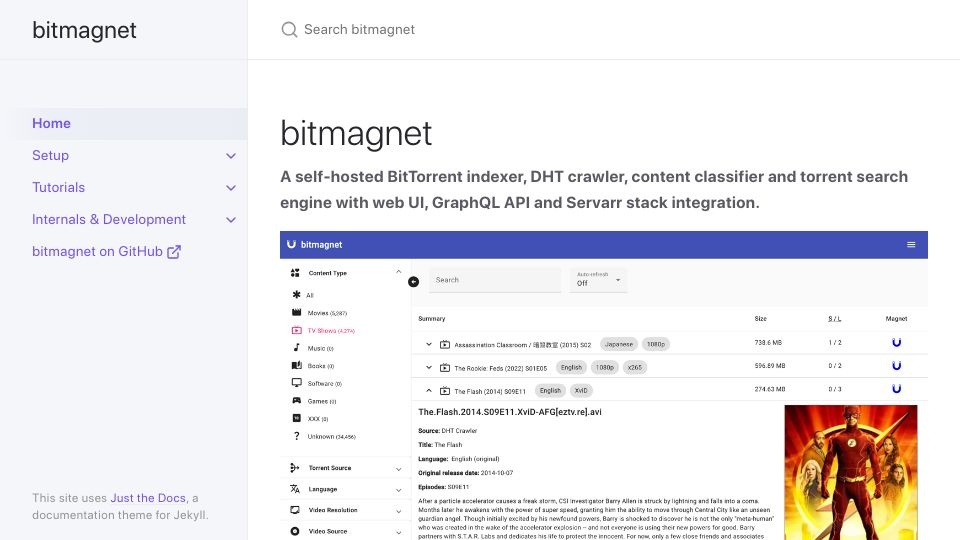Click the external link icon beside GitHub
960x540 pixels.
(174, 252)
